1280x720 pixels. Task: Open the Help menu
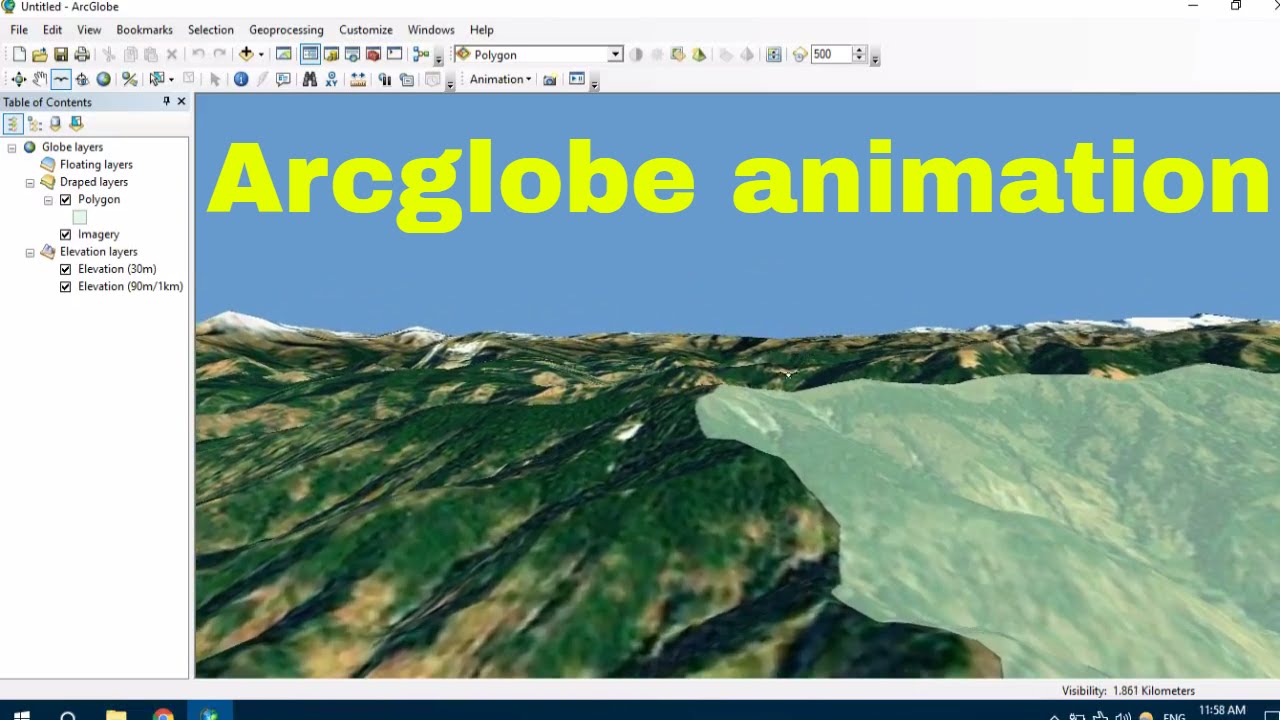[482, 30]
